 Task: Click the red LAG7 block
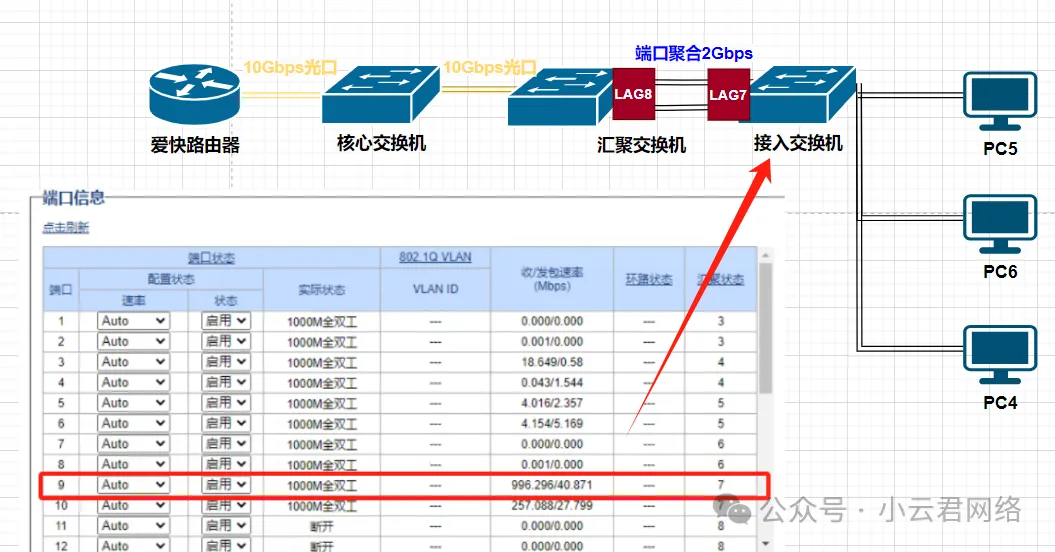pyautogui.click(x=728, y=95)
